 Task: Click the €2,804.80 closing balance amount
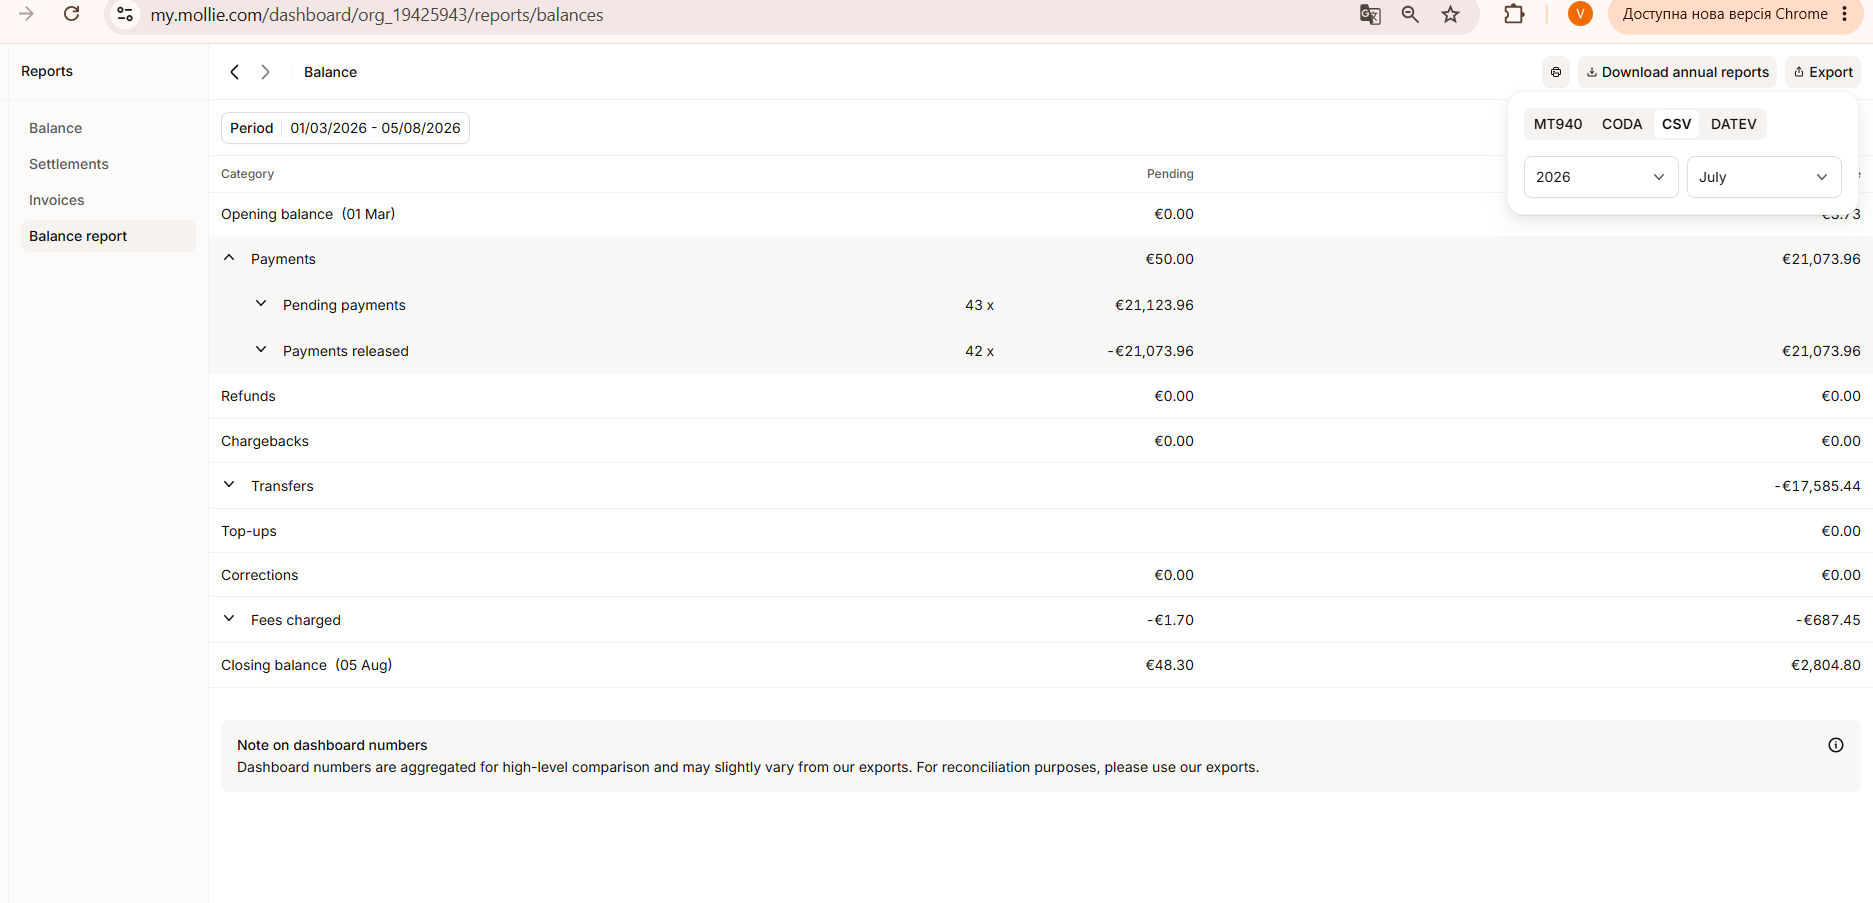tap(1826, 665)
